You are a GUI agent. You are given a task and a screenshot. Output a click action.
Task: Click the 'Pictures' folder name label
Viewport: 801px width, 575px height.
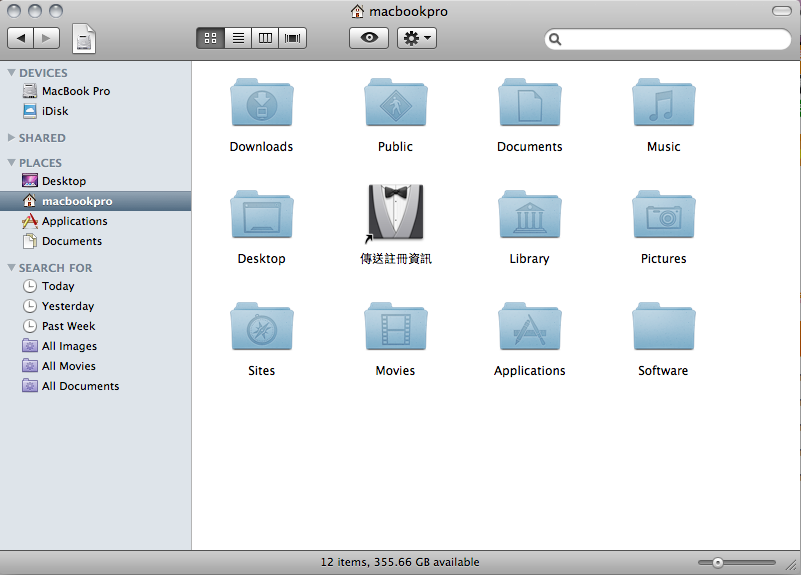click(x=664, y=259)
